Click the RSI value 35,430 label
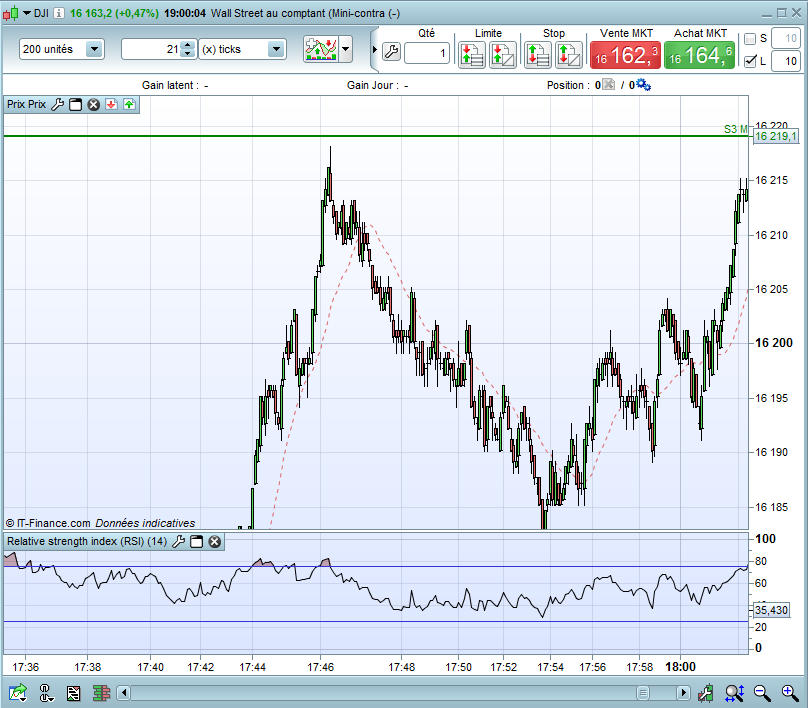 coord(771,610)
